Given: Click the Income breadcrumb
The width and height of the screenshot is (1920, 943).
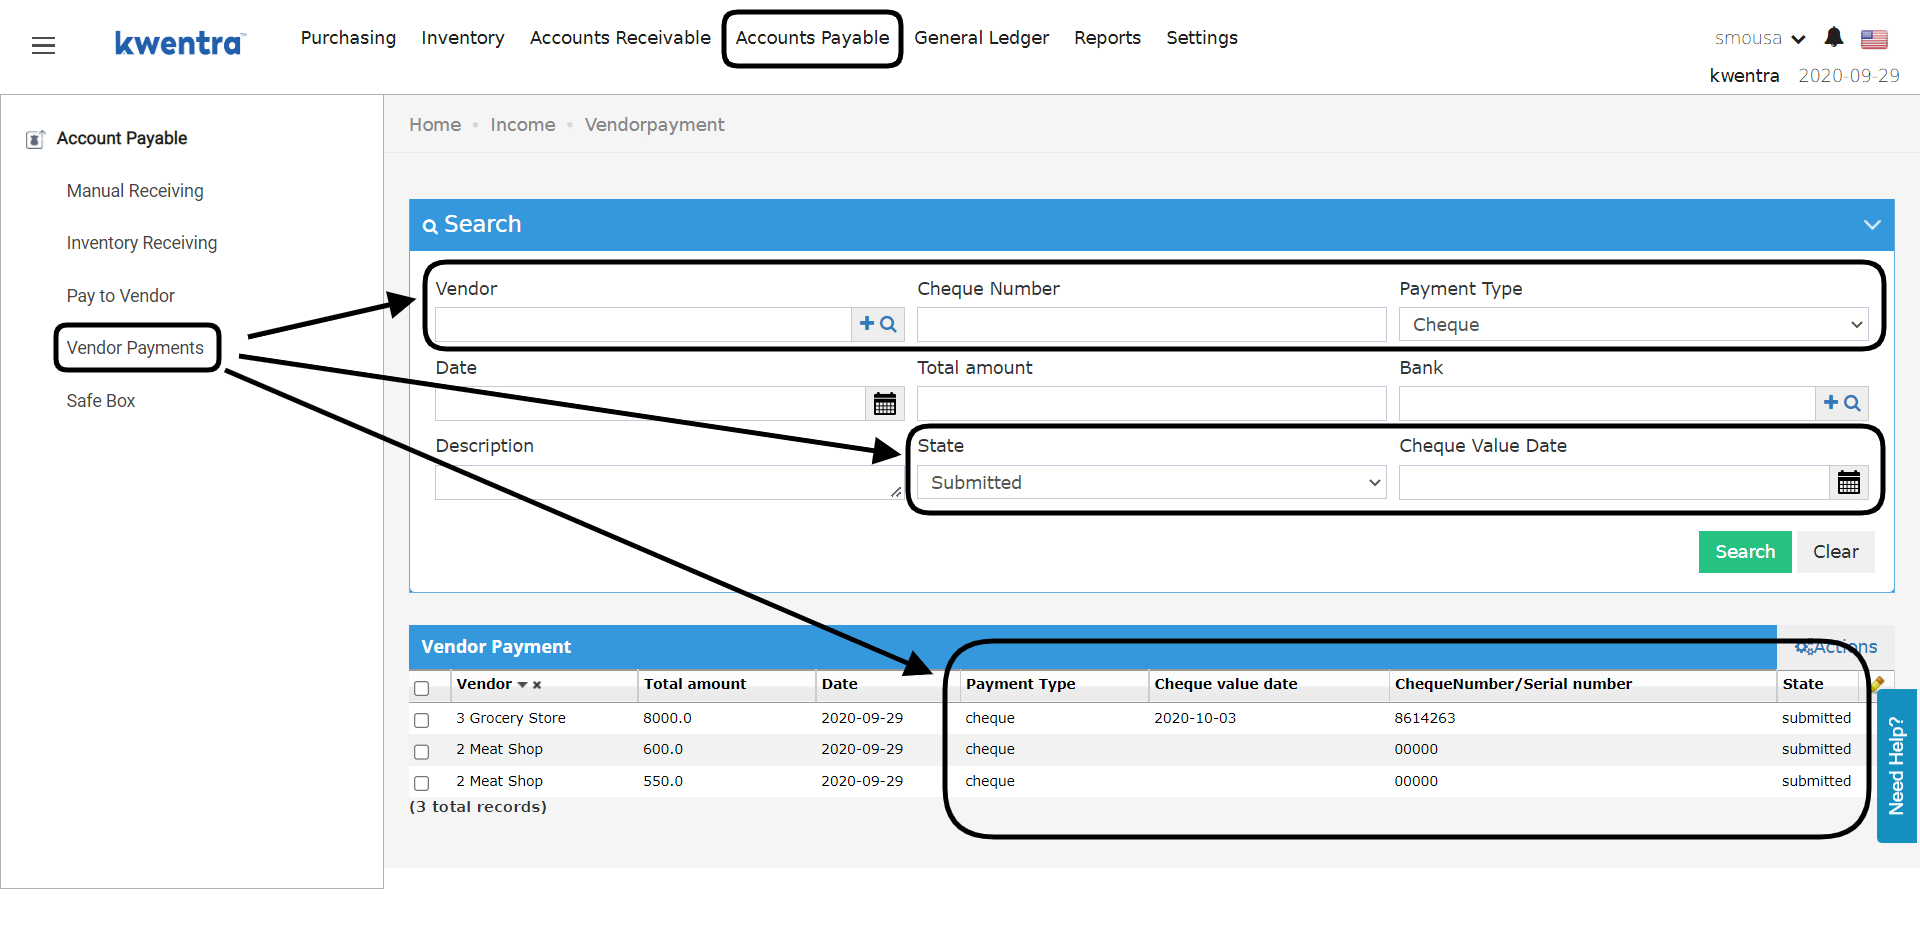Looking at the screenshot, I should coord(522,125).
